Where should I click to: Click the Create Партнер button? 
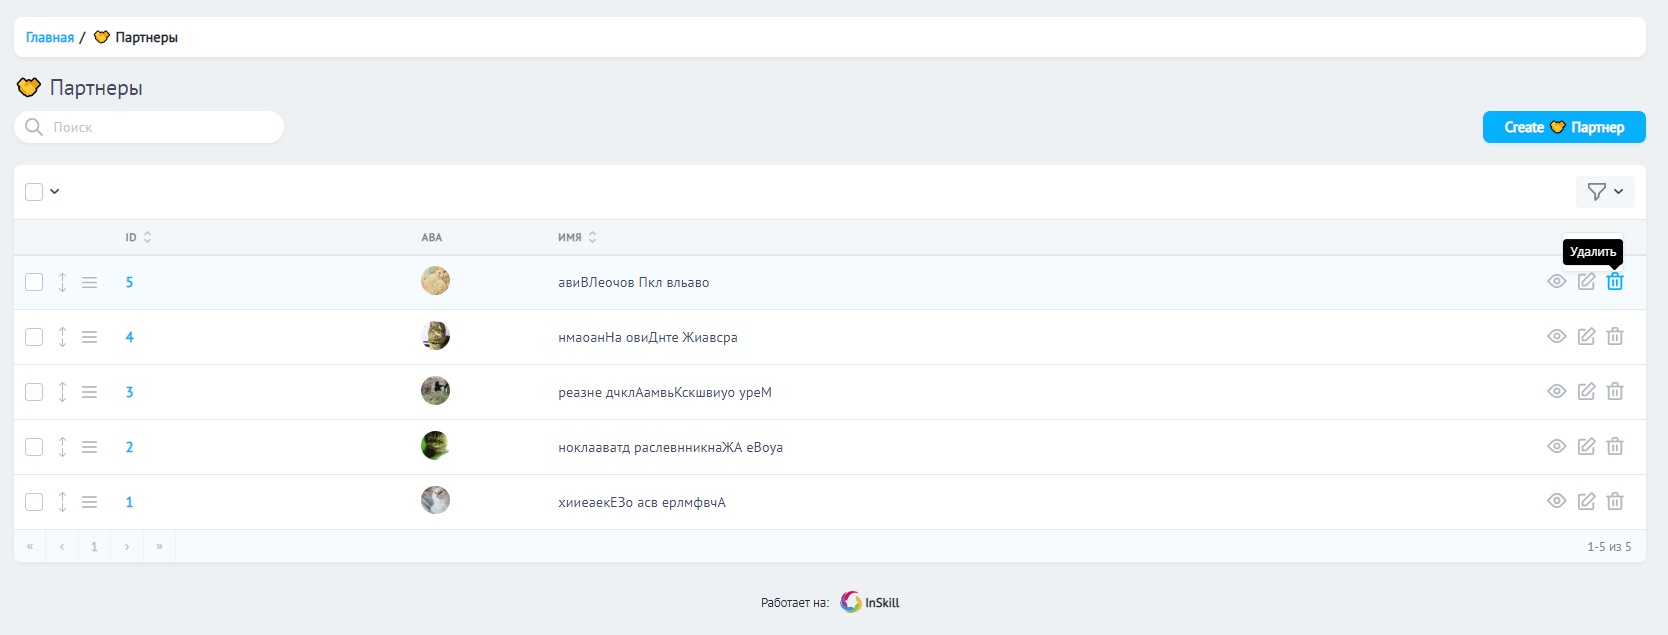point(1563,127)
